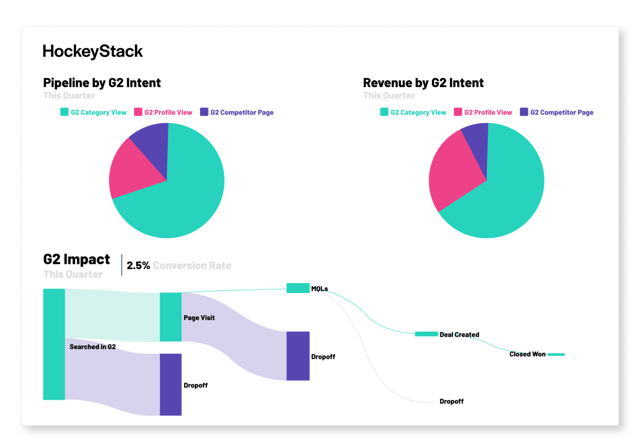
Task: Toggle G2 Category View in Pipeline legend
Action: click(x=93, y=112)
